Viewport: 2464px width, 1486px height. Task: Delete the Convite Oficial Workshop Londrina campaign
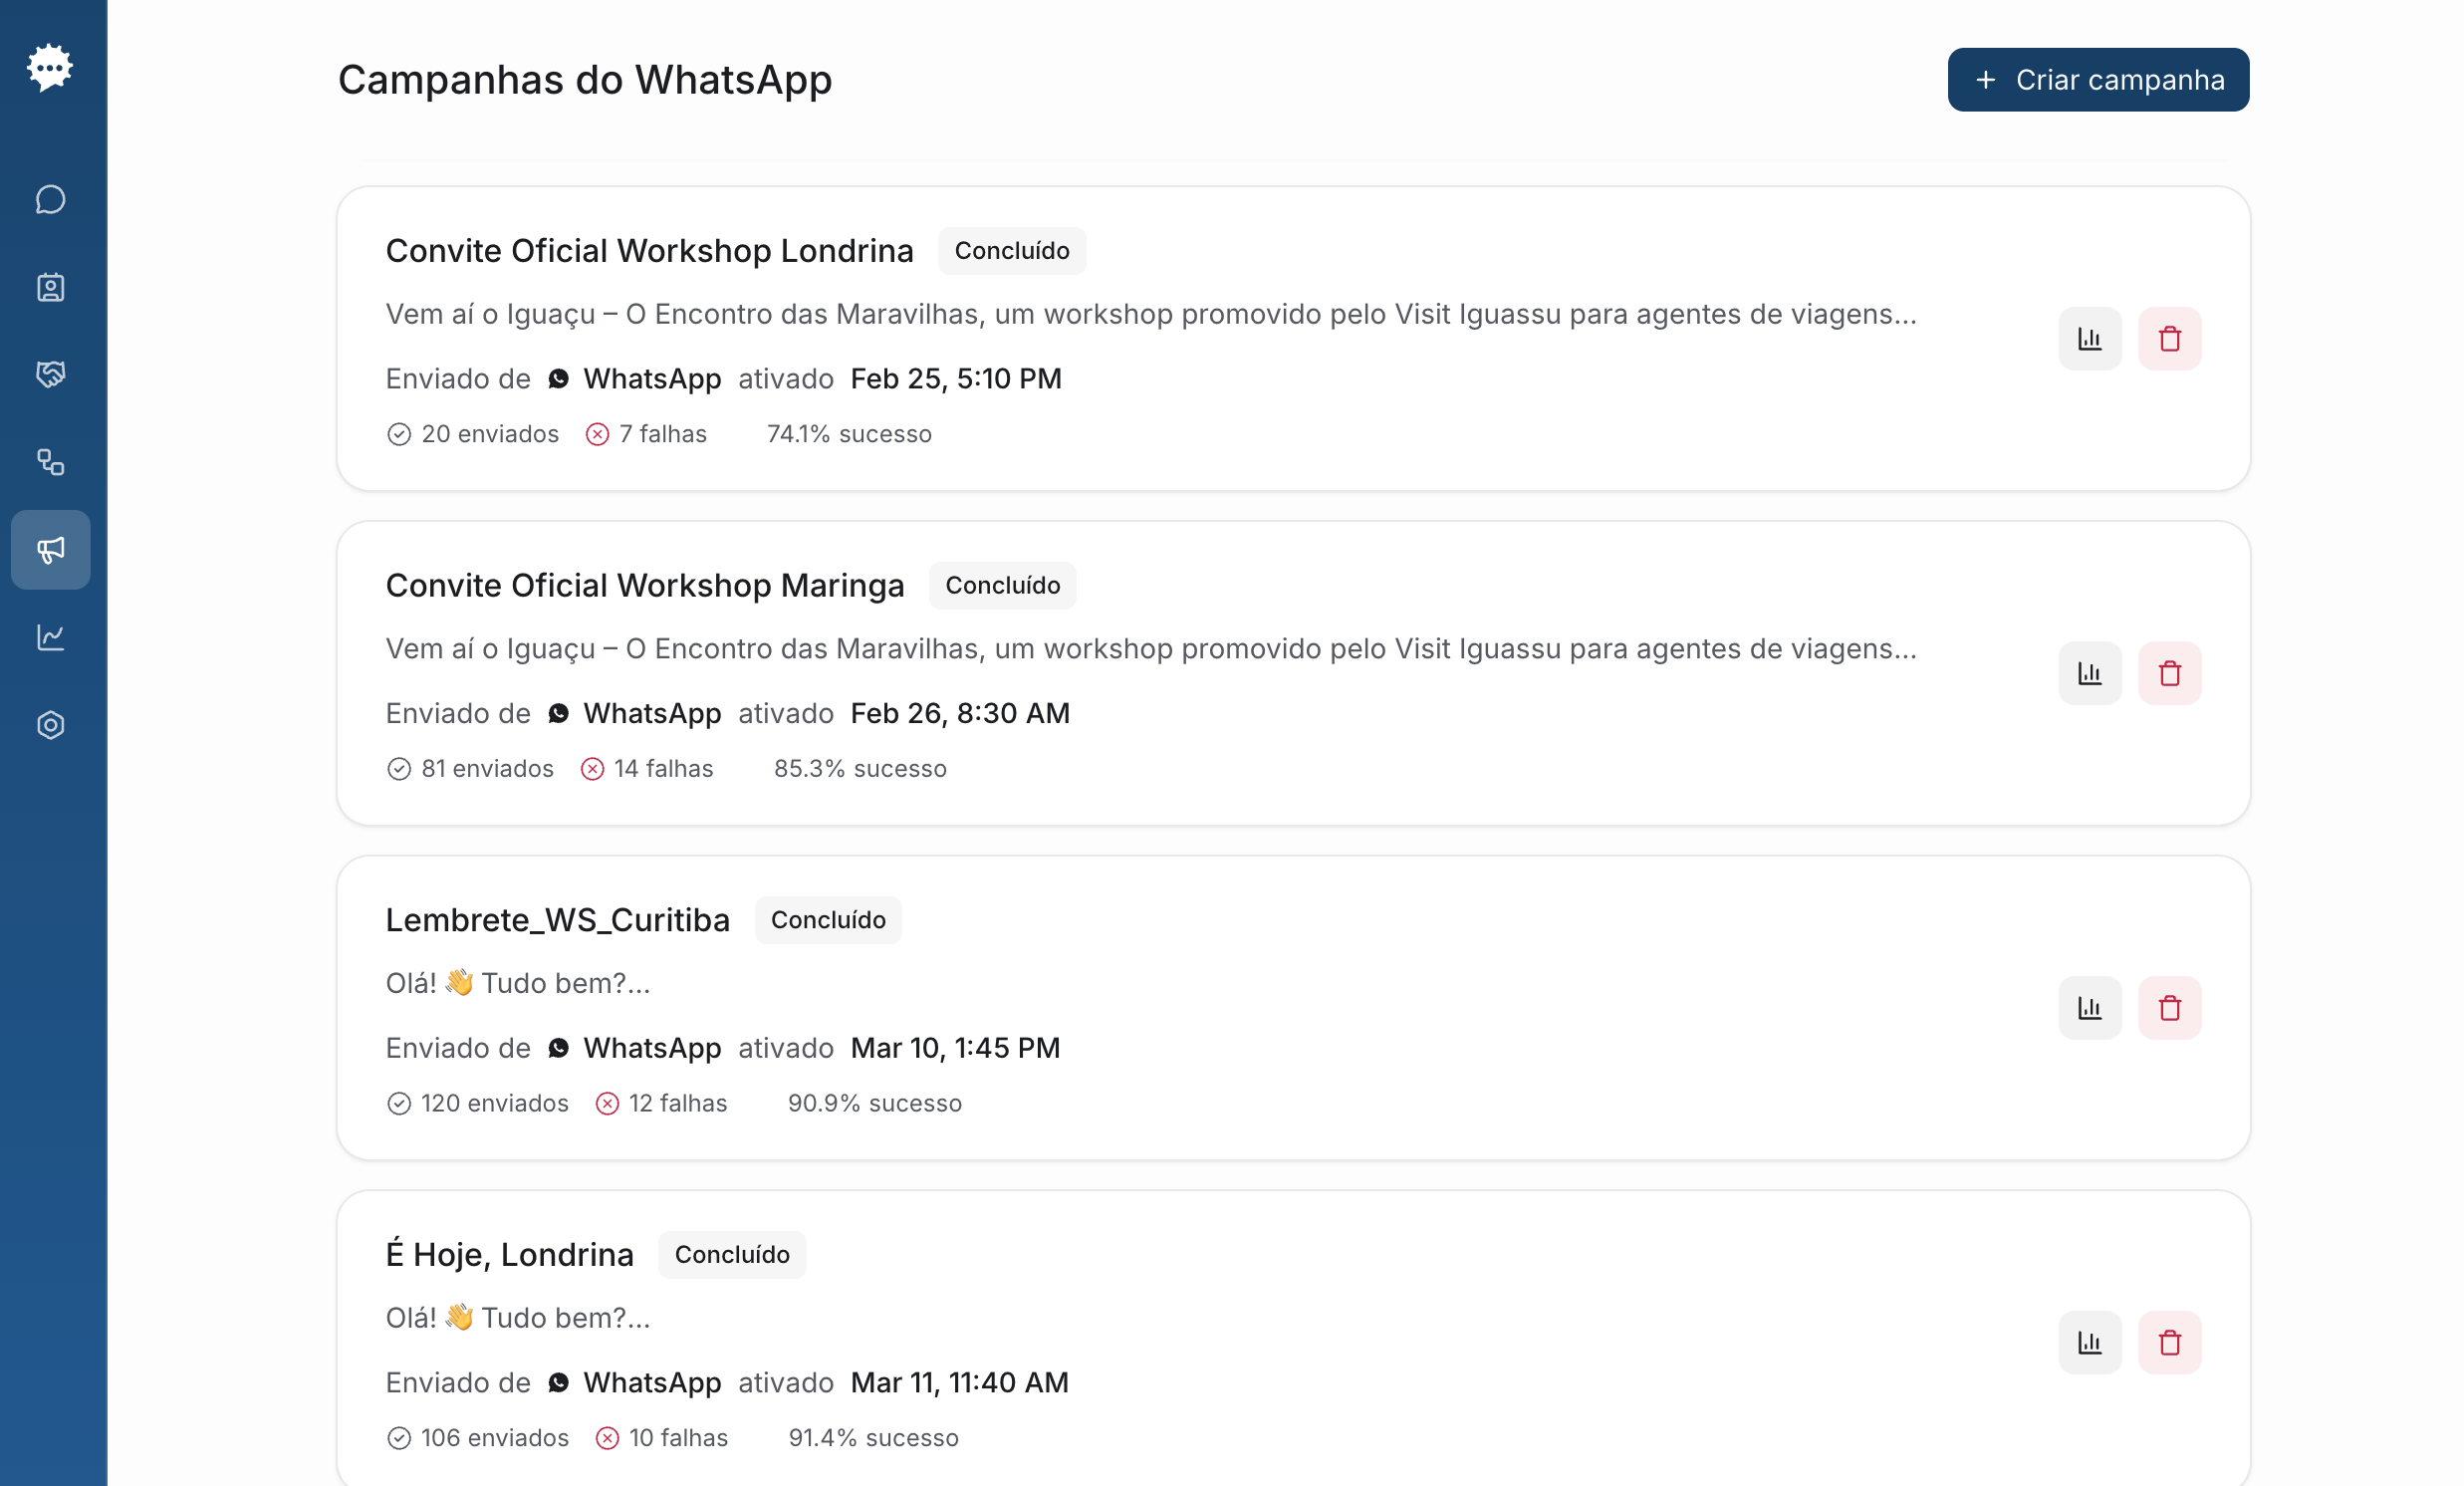(x=2170, y=338)
